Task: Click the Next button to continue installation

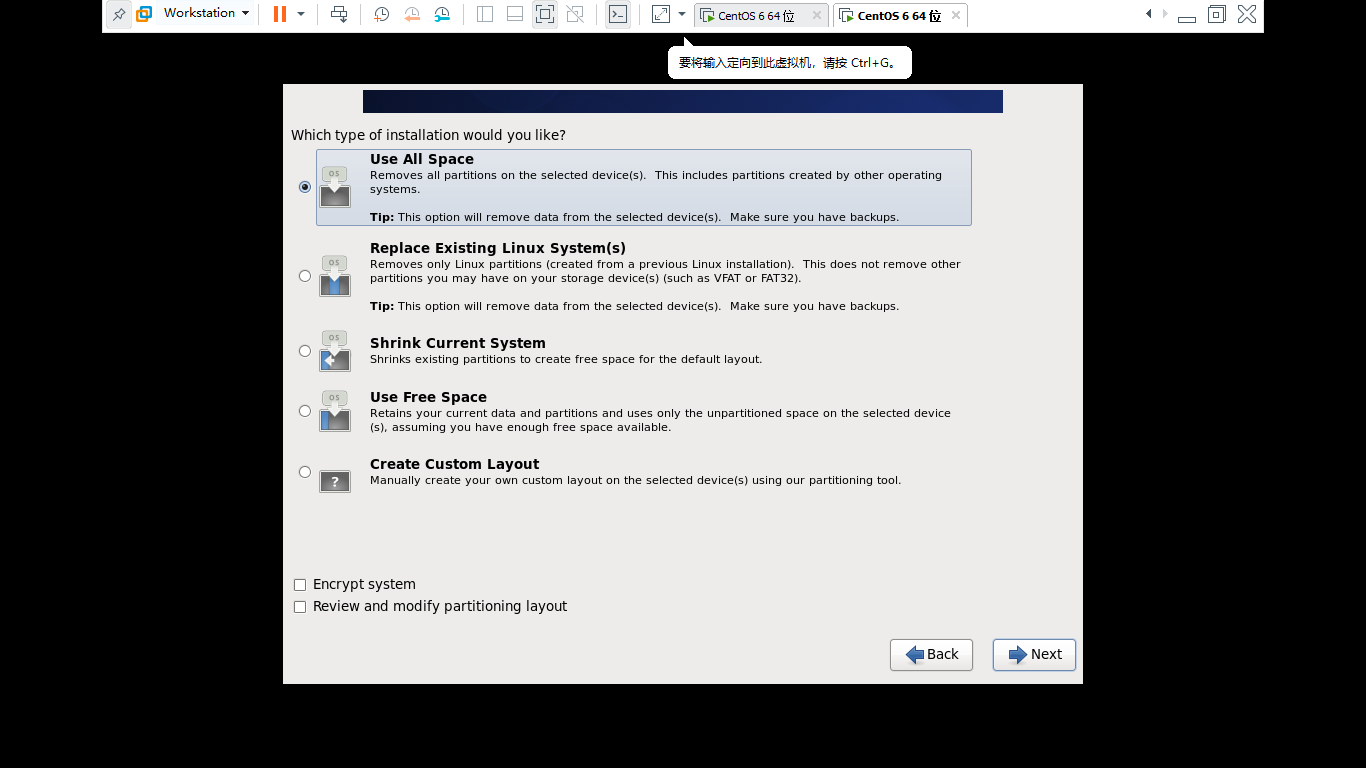Action: (1033, 654)
